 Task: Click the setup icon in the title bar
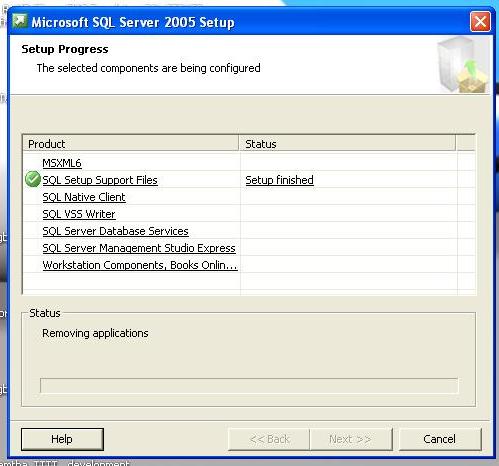tap(20, 21)
